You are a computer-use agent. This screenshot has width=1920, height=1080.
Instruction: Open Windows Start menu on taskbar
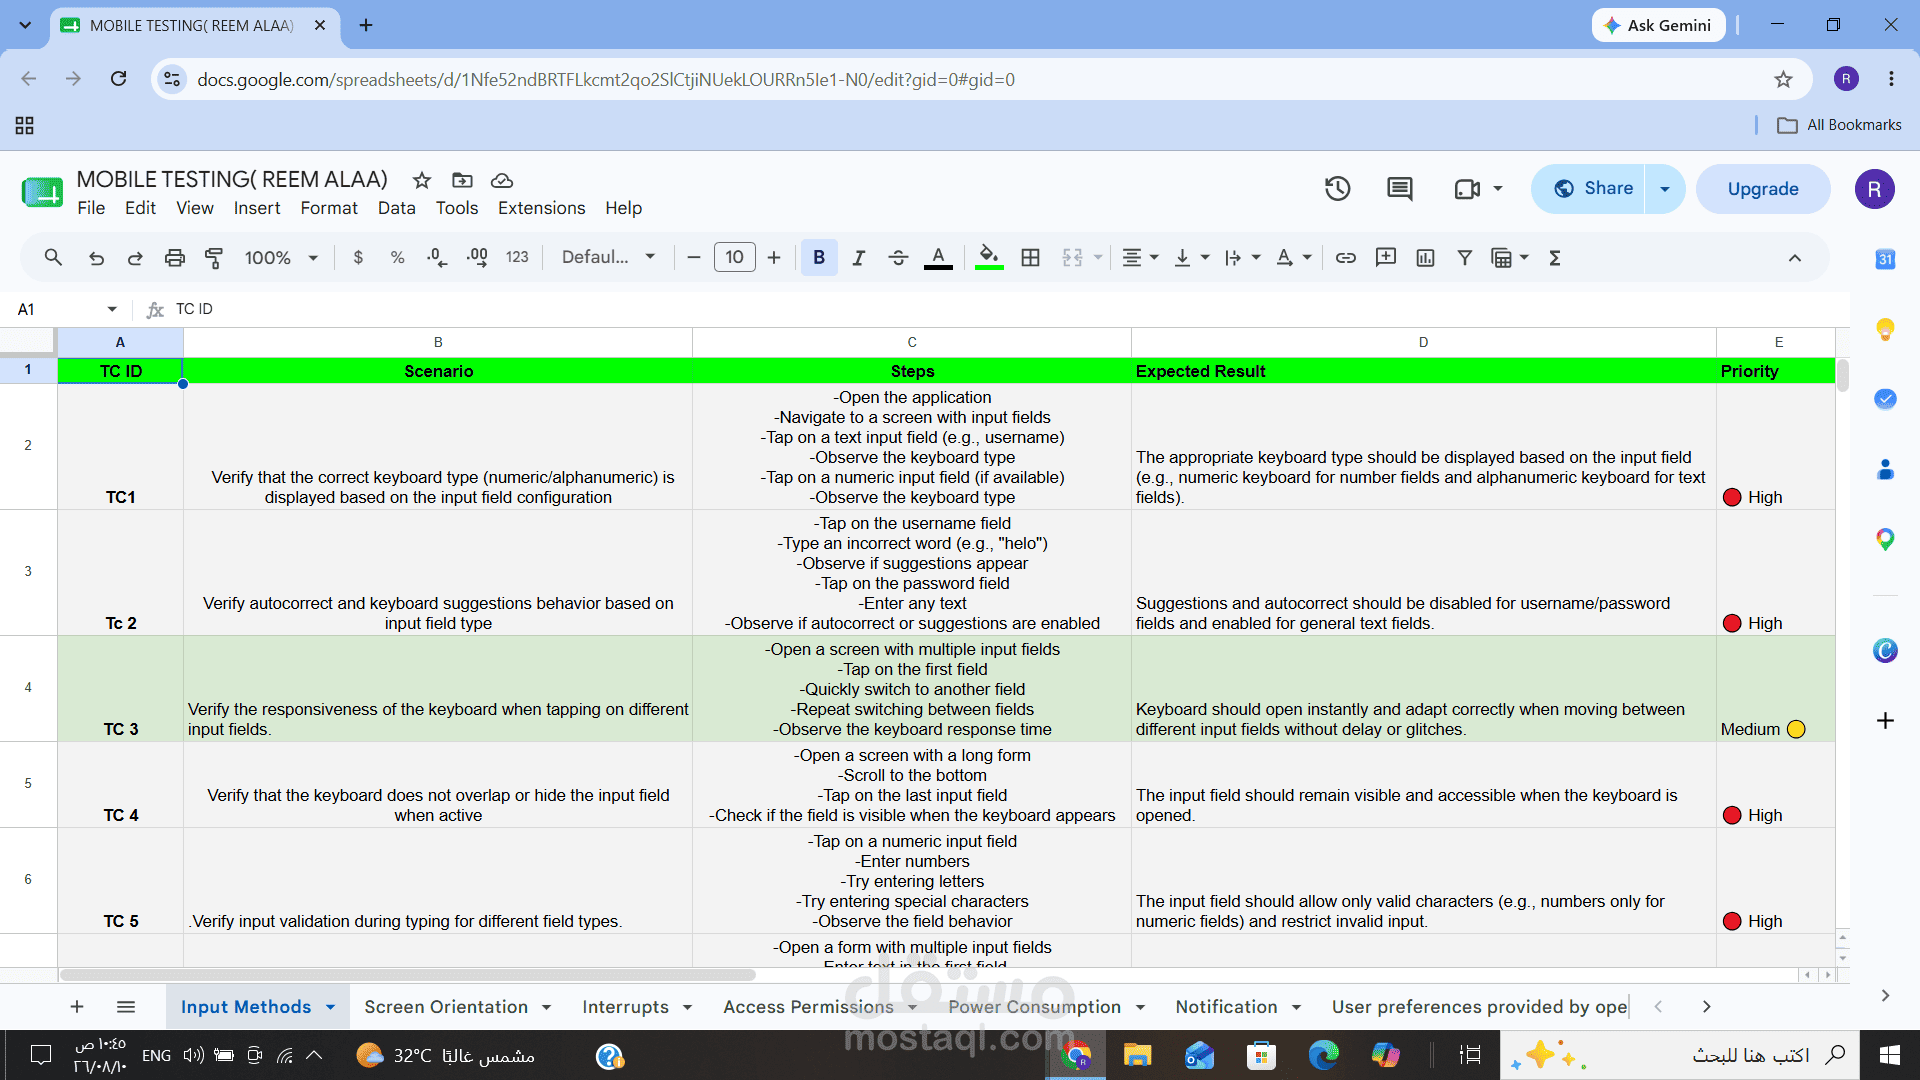[x=1890, y=1055]
